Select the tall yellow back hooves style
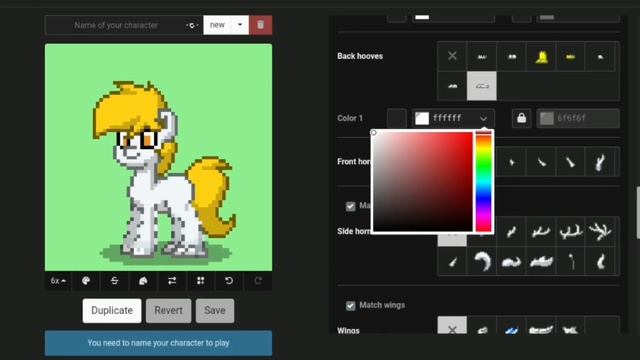Image resolution: width=640 pixels, height=360 pixels. 541,56
